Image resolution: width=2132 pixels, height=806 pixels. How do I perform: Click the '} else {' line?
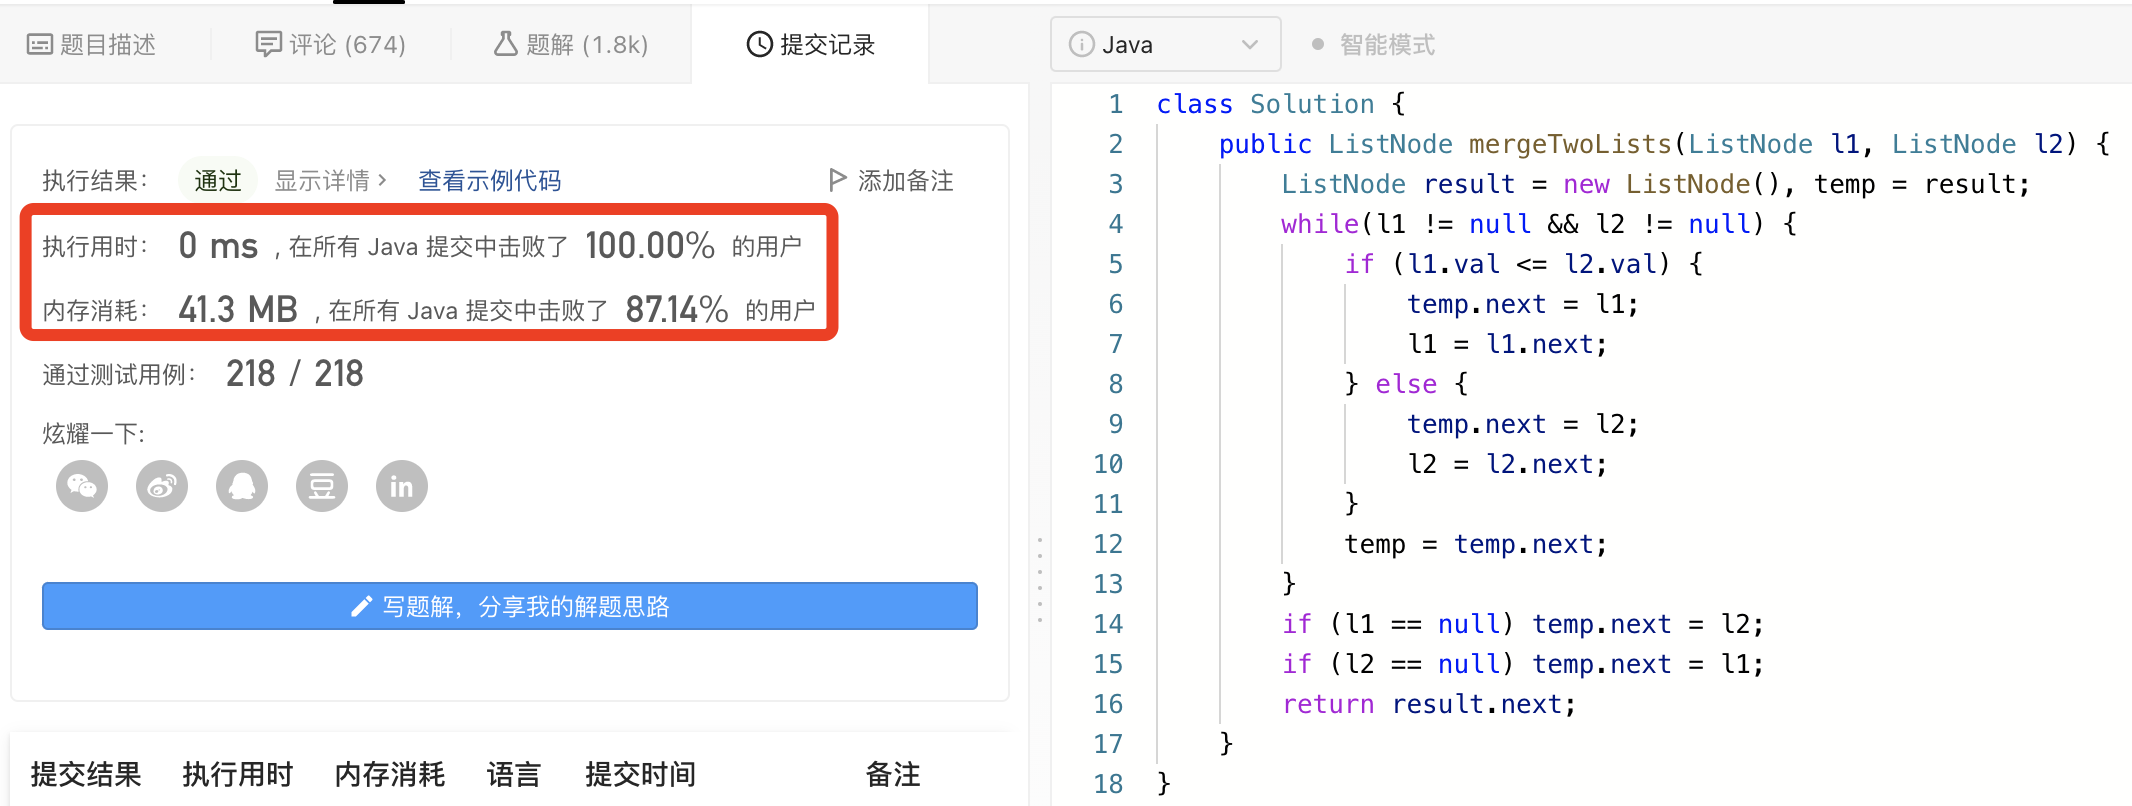coord(1406,384)
